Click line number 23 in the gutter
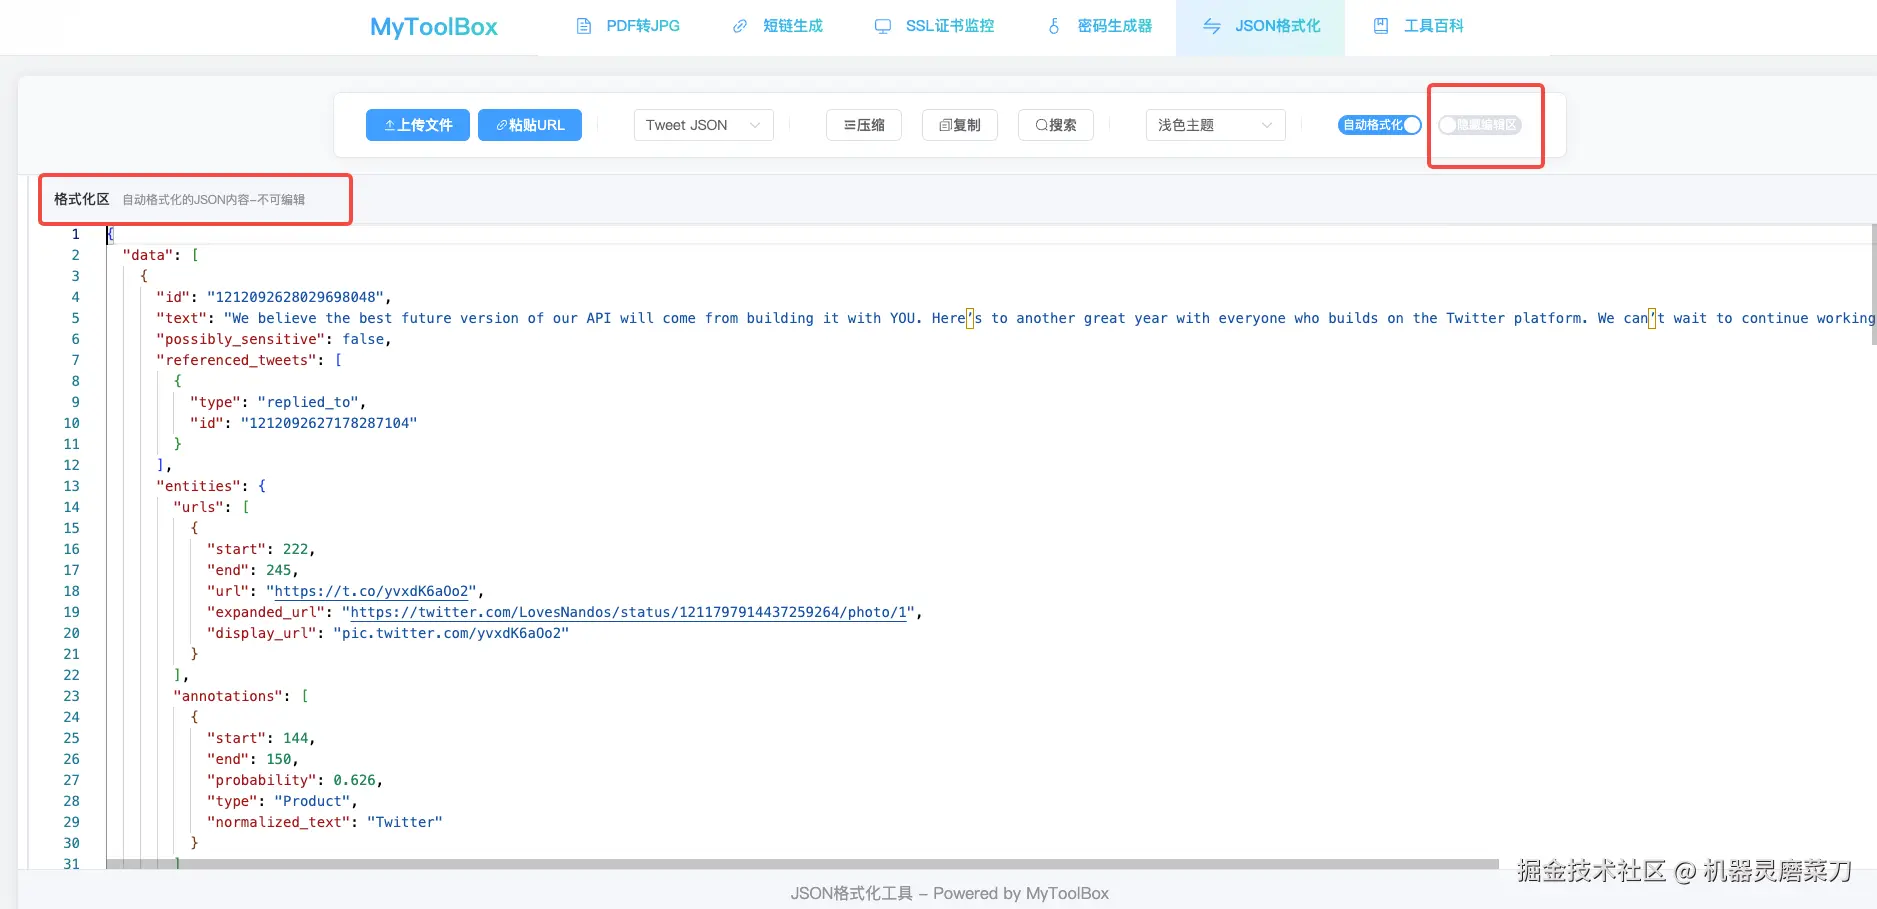 click(x=71, y=696)
